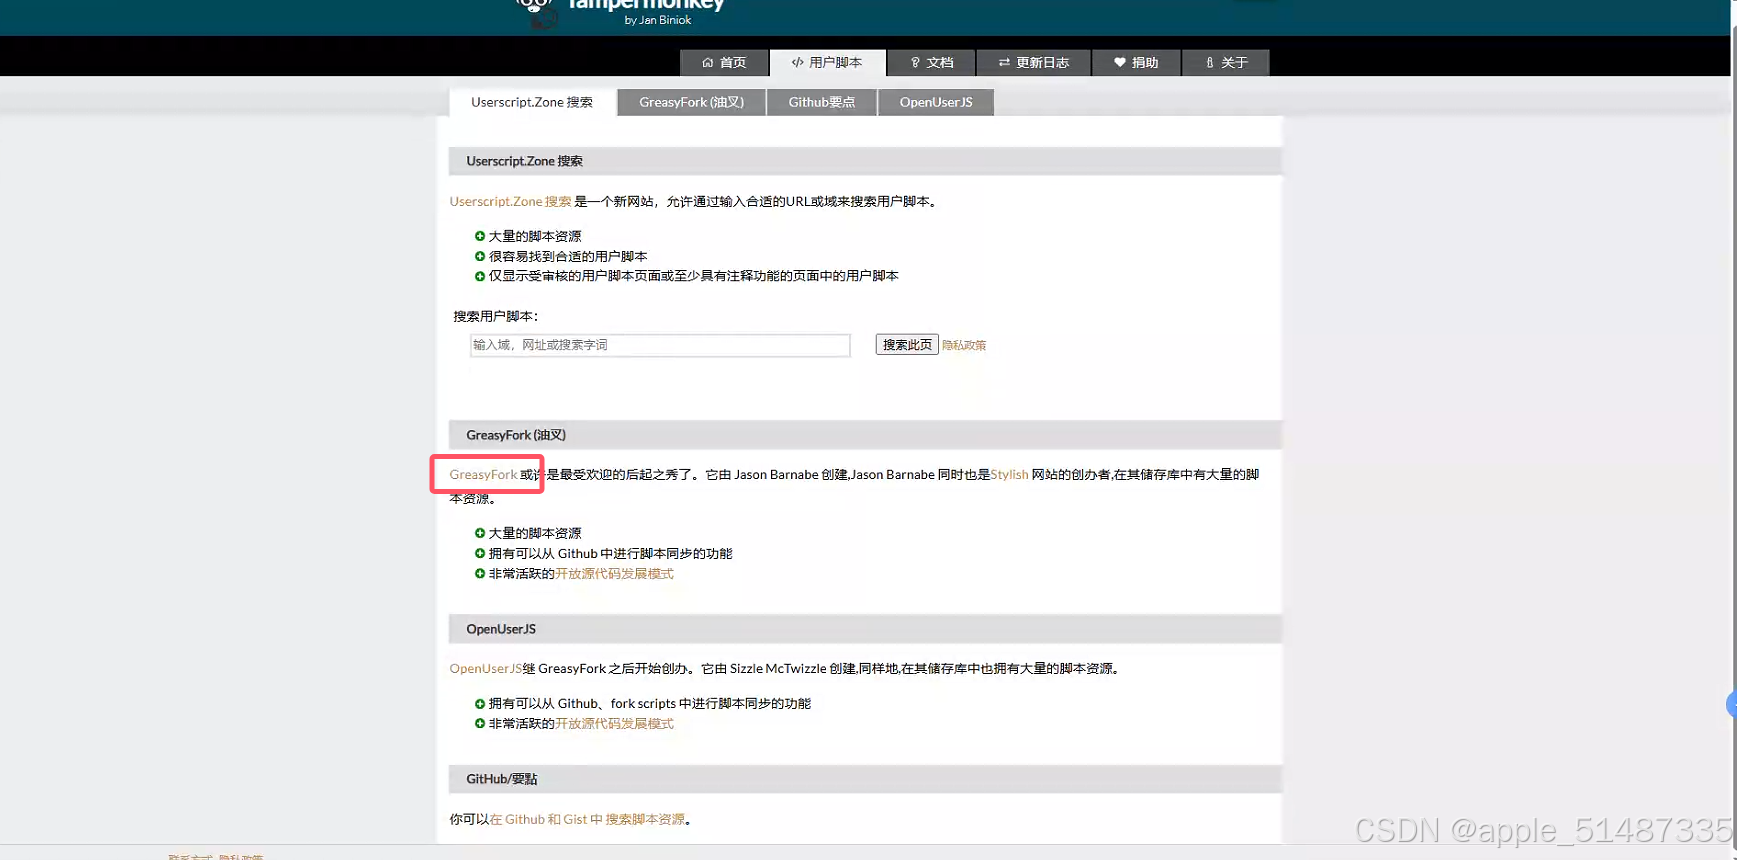The image size is (1737, 860).
Task: Click the 搜索用户脚本: label
Action: (x=495, y=316)
